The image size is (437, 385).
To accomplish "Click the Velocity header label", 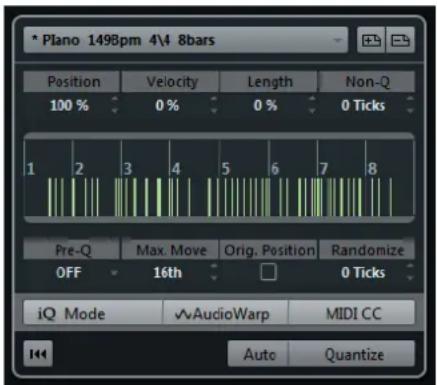I will (170, 82).
